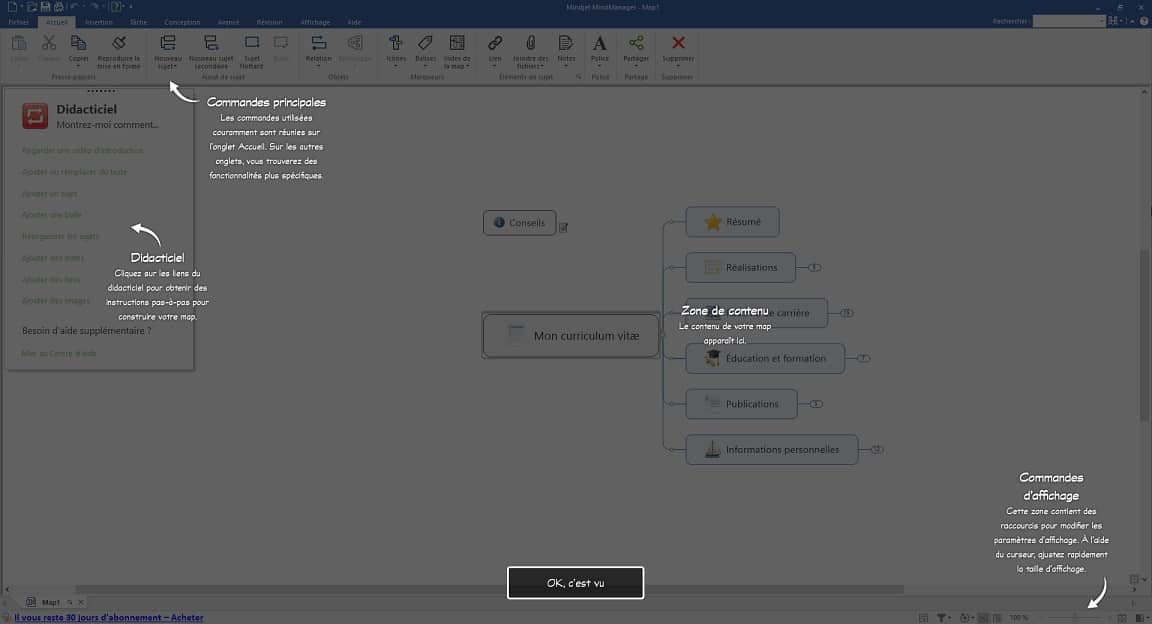The width and height of the screenshot is (1152, 624).
Task: Switch to the Insertion ribbon tab
Action: click(99, 22)
